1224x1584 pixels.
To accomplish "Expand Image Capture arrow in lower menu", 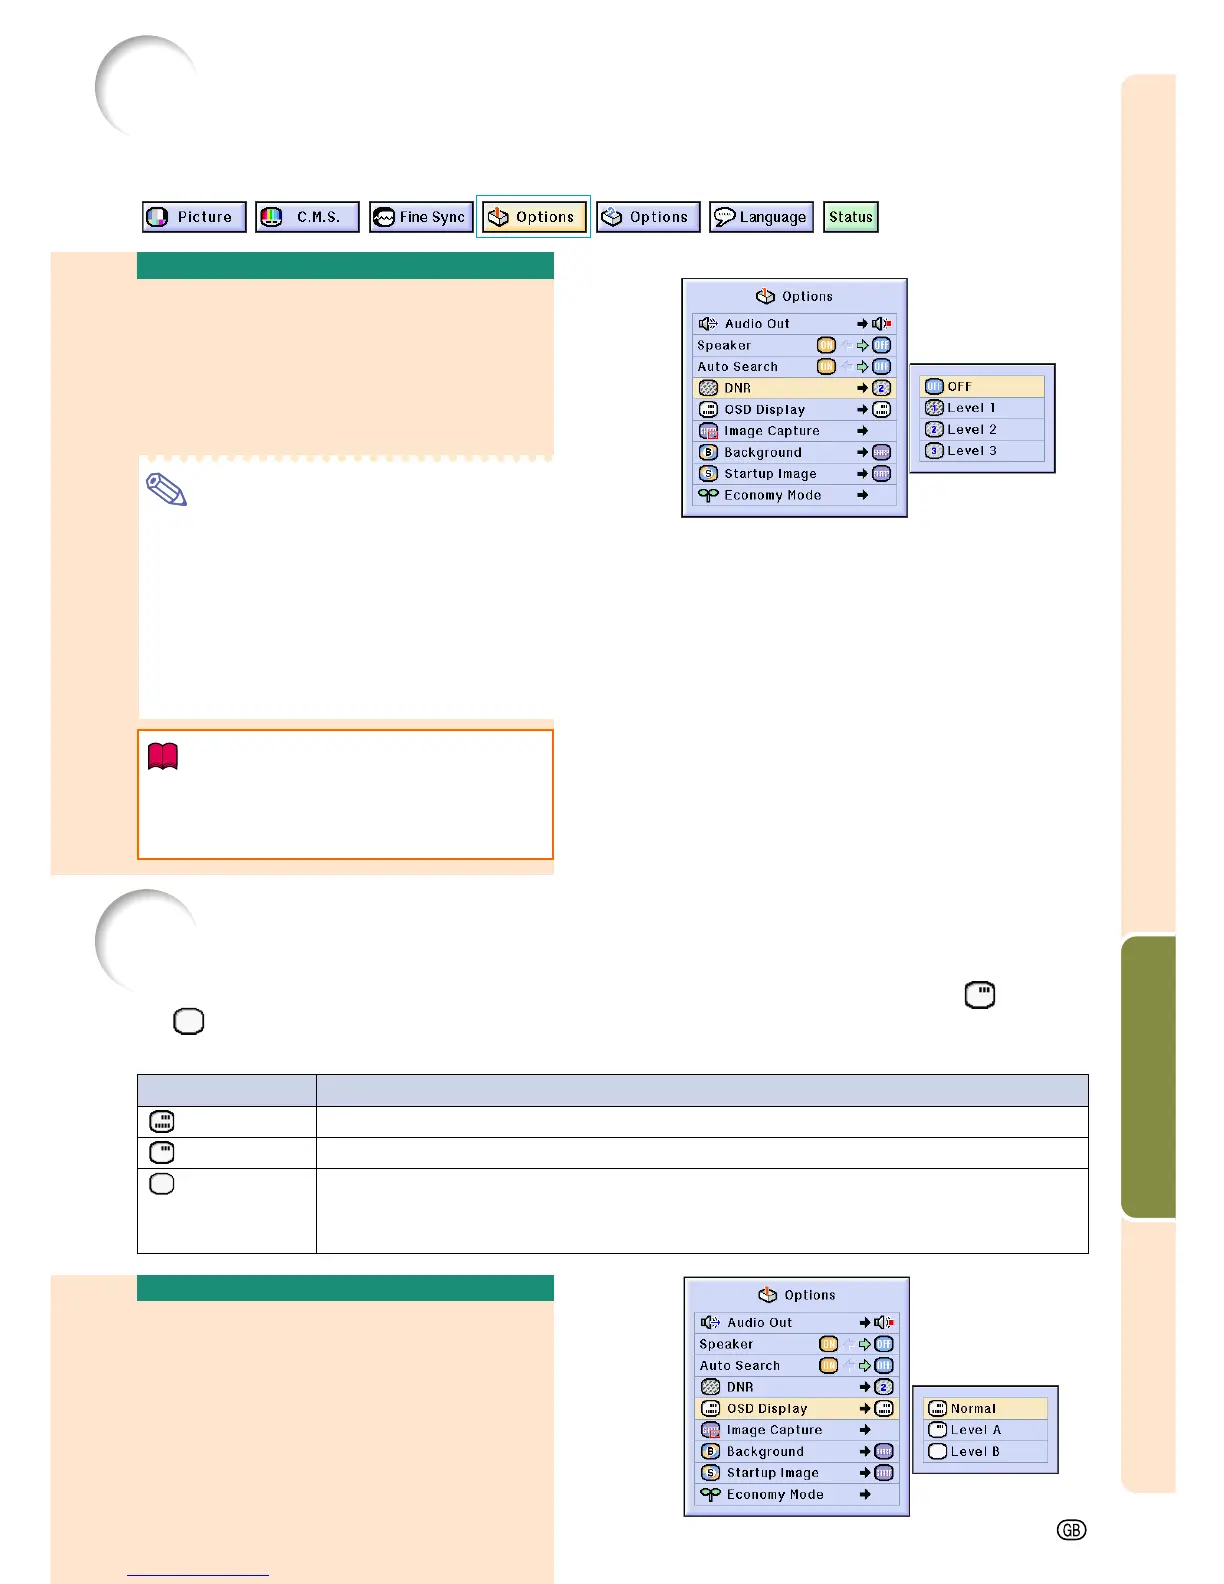I will coord(864,1430).
